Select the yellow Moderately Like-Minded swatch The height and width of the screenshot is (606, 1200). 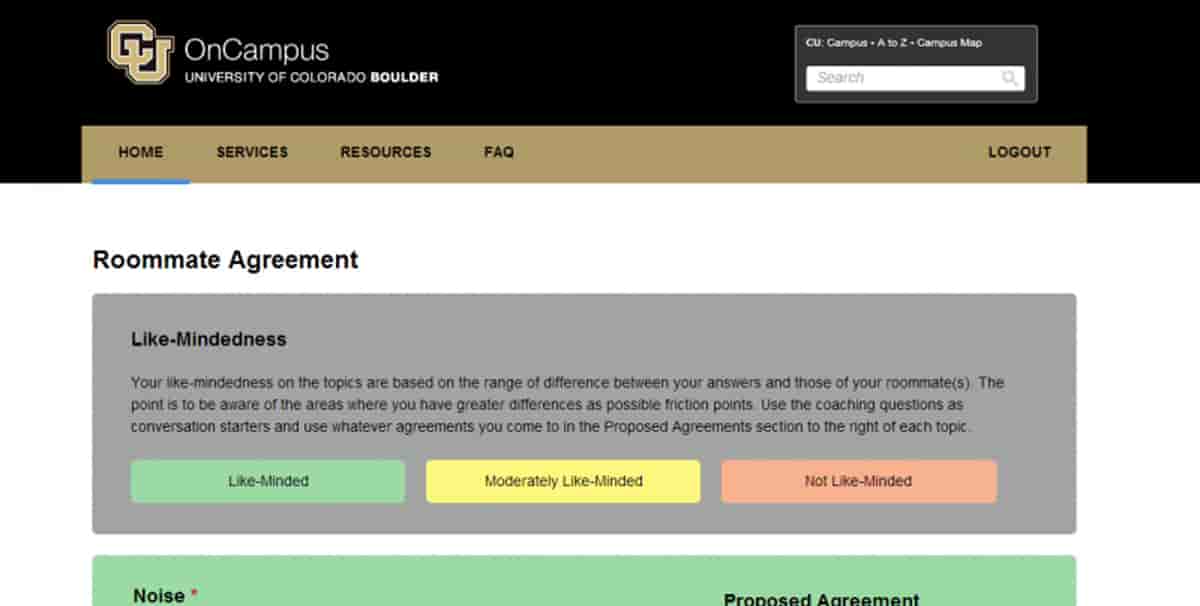tap(563, 481)
